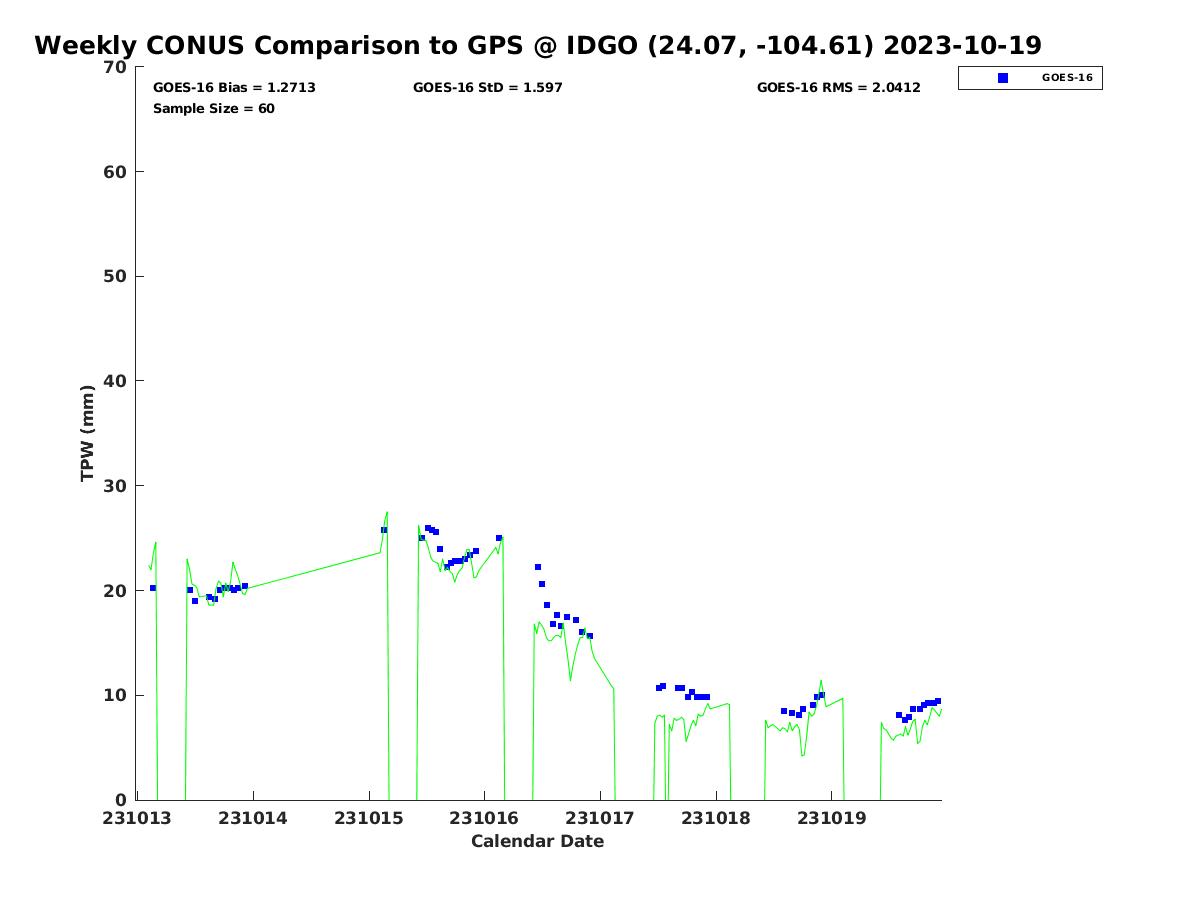Click the 70 y-axis tick label

coord(116,67)
